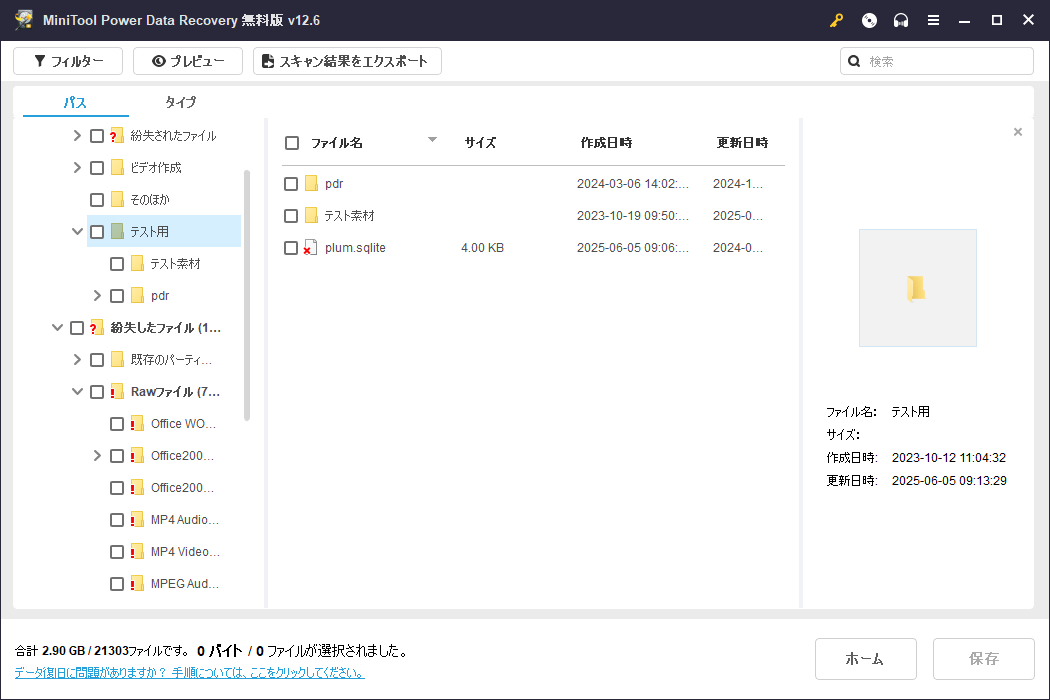Screen dimensions: 1050x700
Task: Expand the ビデオ作成 tree node
Action: [x=77, y=167]
